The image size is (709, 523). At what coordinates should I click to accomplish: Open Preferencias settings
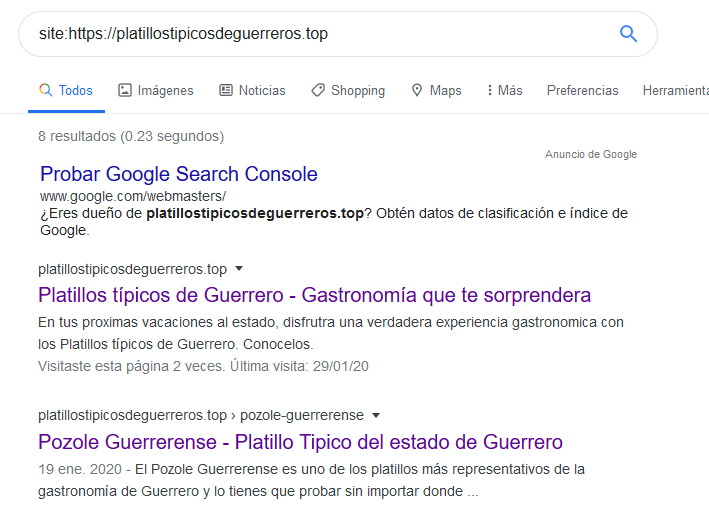(582, 90)
